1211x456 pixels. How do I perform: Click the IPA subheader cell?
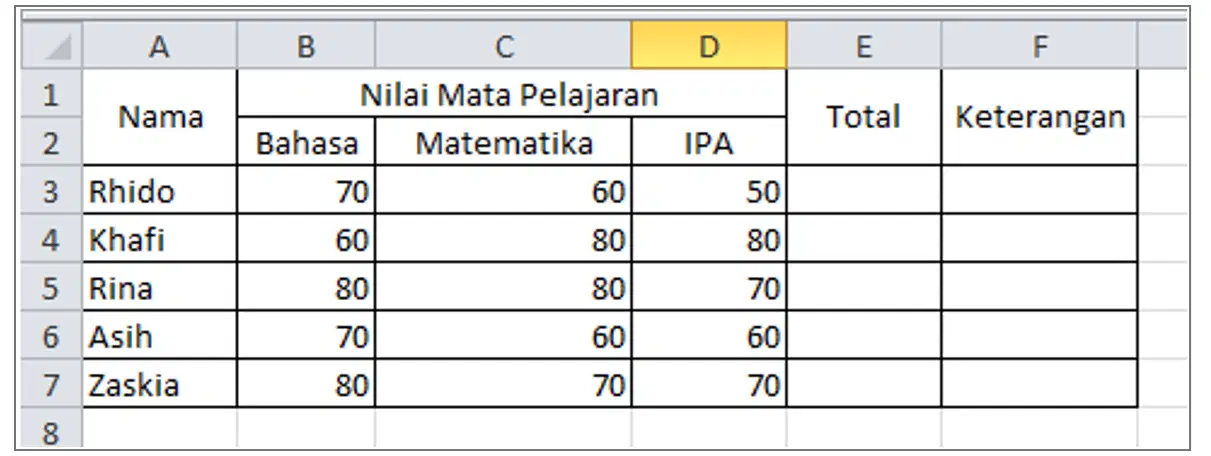[709, 141]
